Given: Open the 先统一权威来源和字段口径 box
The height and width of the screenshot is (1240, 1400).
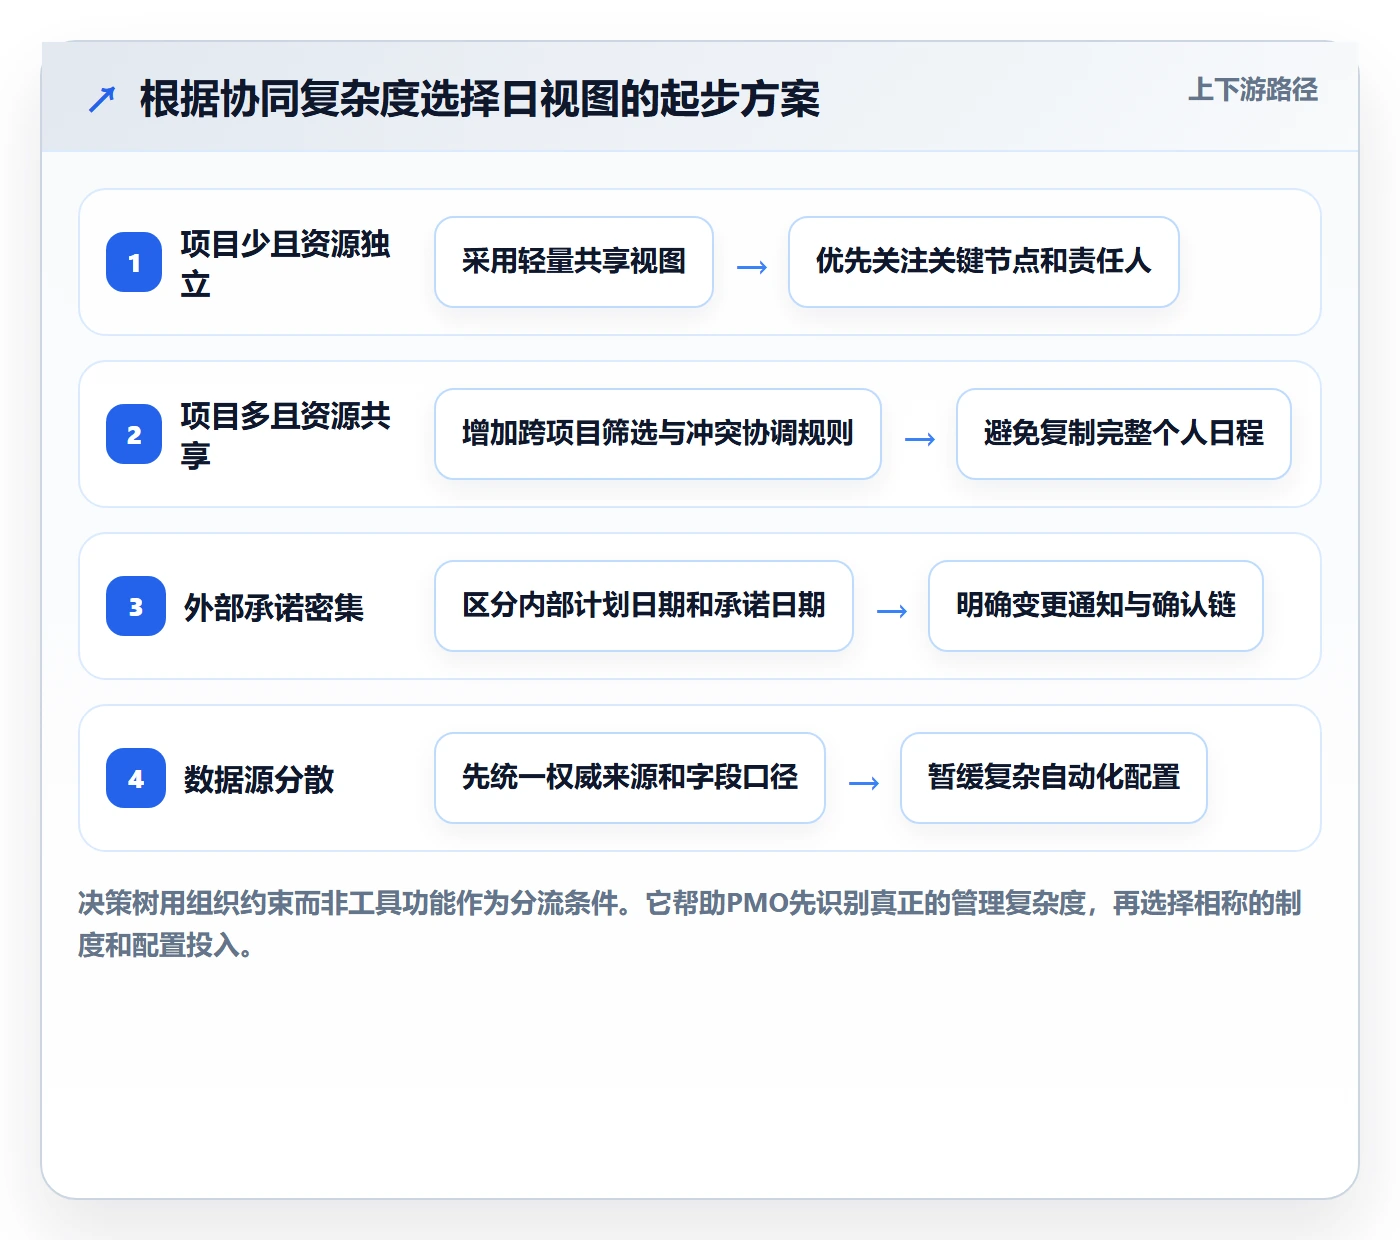Looking at the screenshot, I should click(630, 778).
